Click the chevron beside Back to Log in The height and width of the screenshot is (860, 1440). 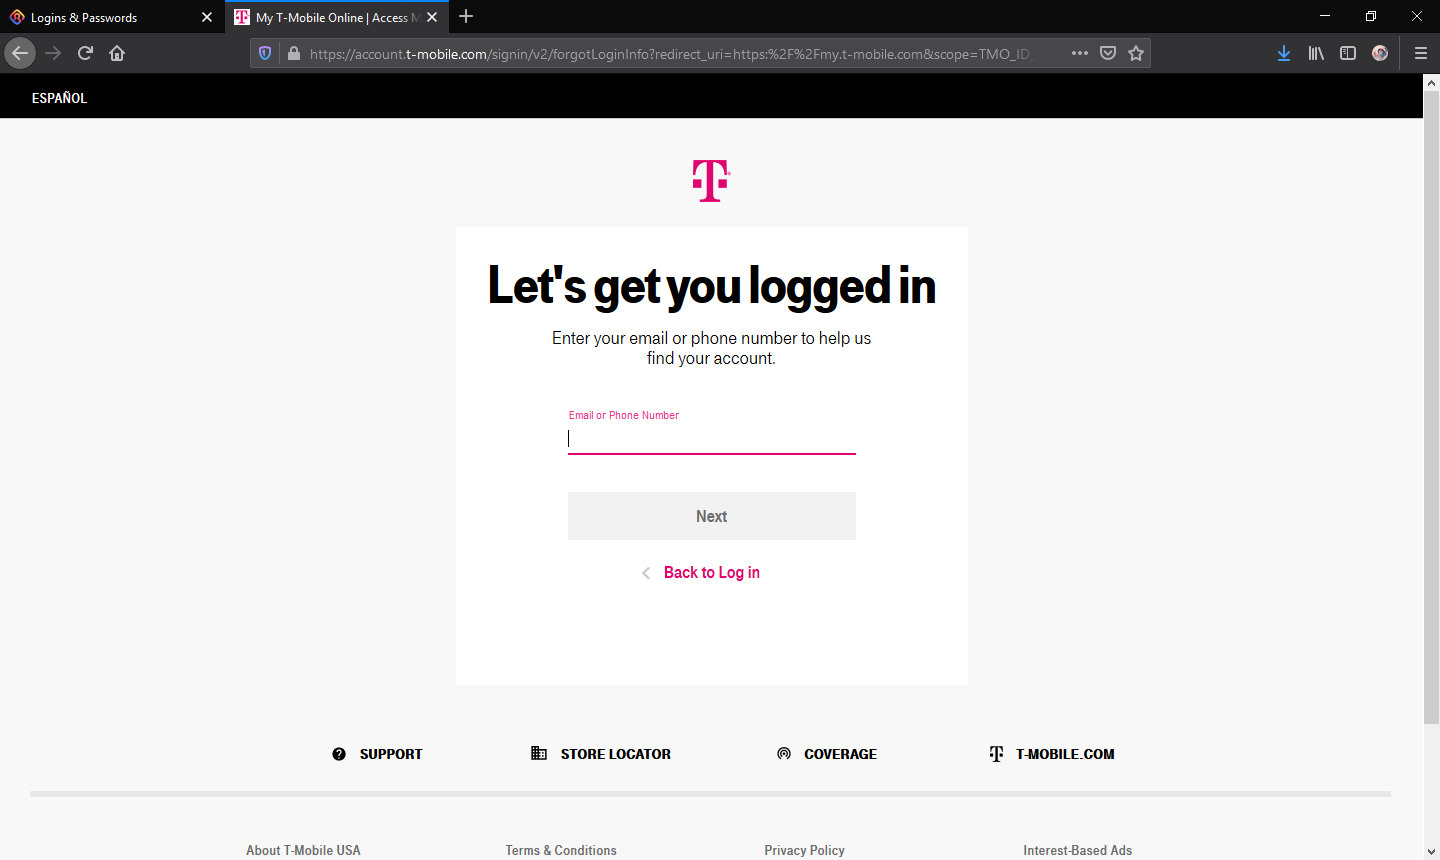(x=646, y=573)
